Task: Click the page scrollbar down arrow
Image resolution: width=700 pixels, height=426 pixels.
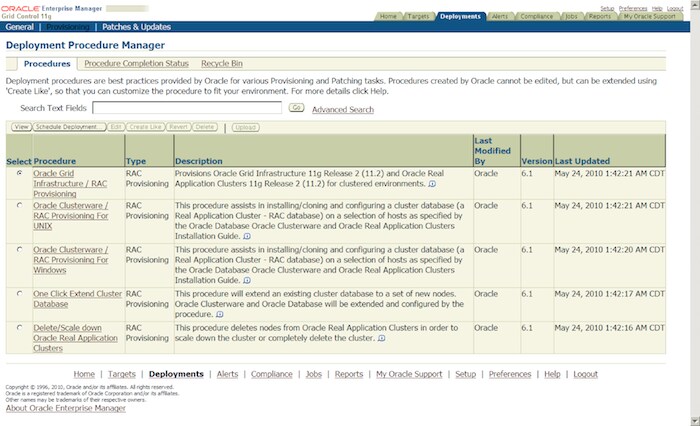Action: click(x=695, y=421)
